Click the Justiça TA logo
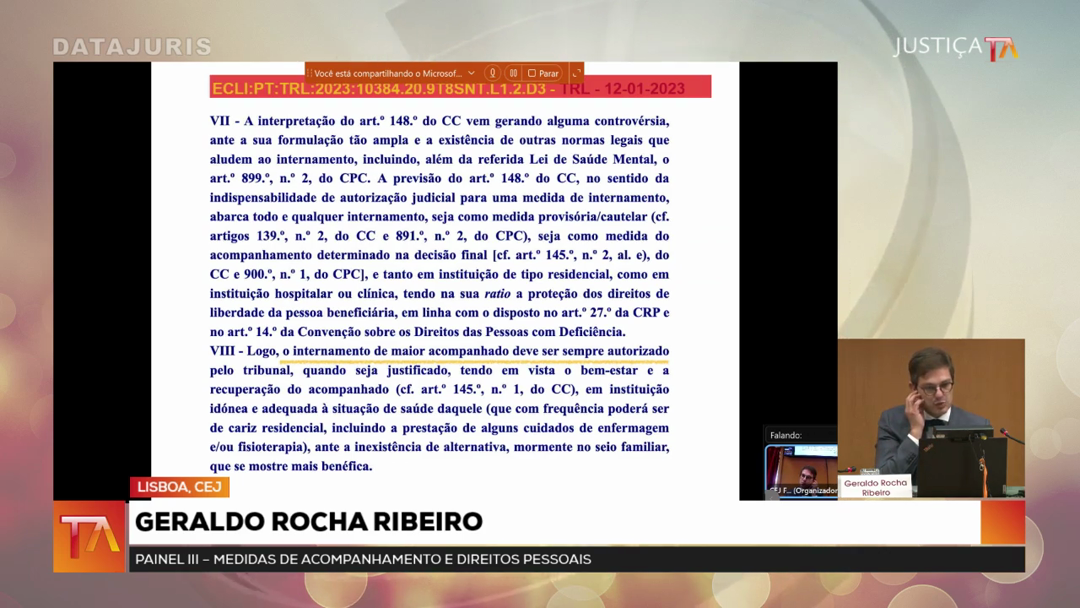The image size is (1080, 608). click(955, 47)
